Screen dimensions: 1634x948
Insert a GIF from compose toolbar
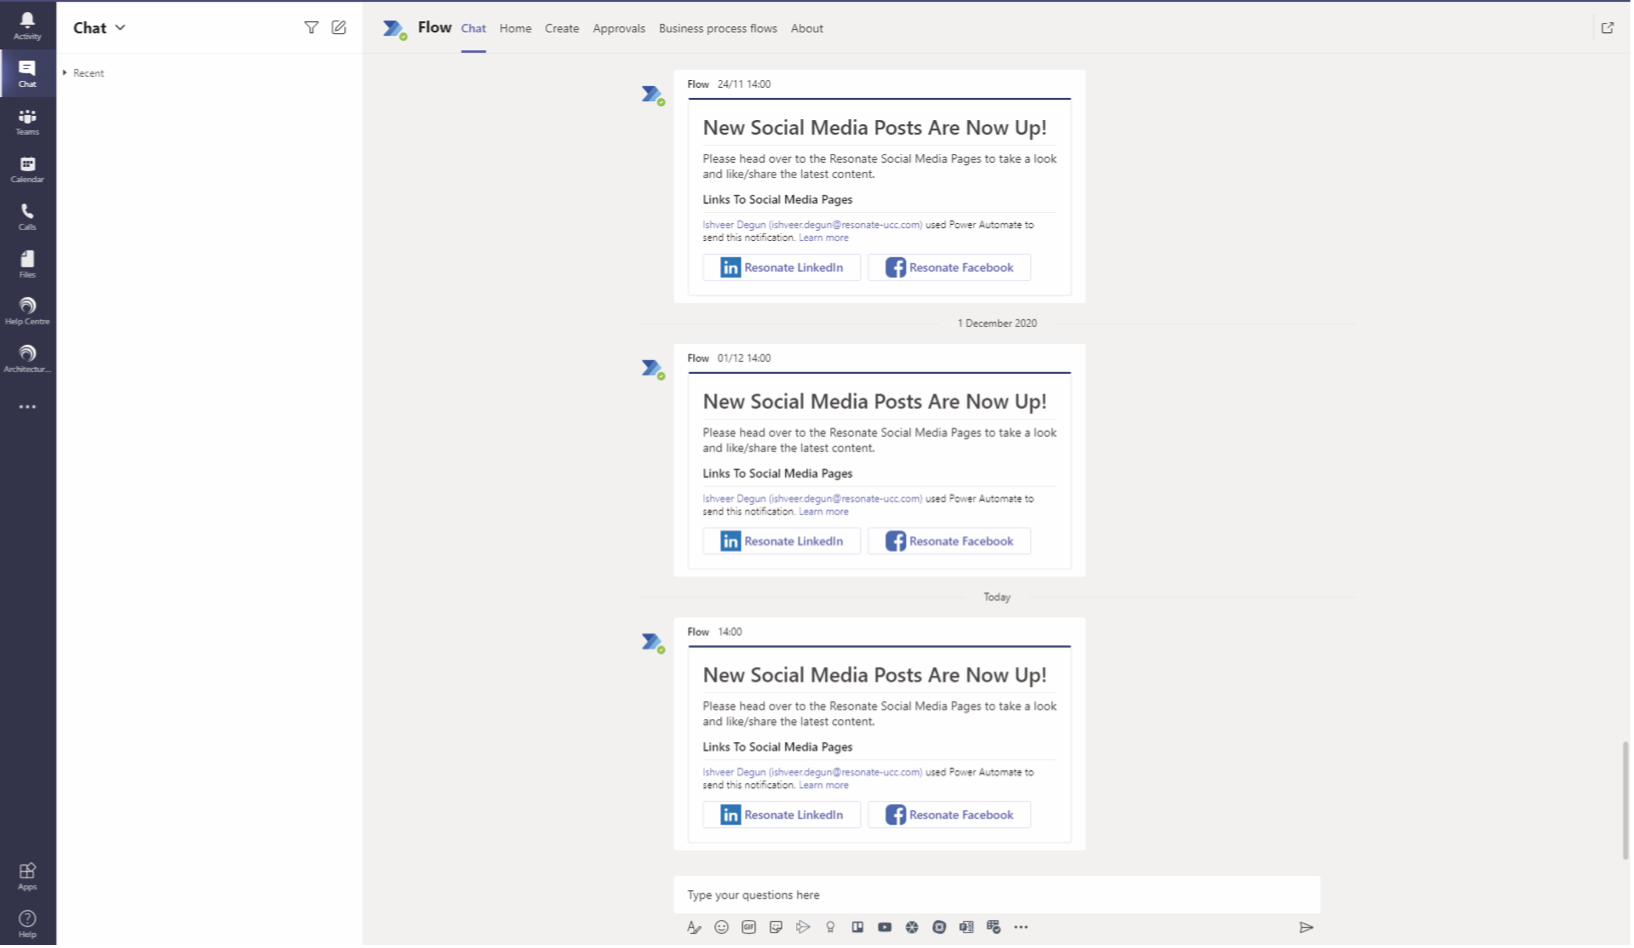748,928
